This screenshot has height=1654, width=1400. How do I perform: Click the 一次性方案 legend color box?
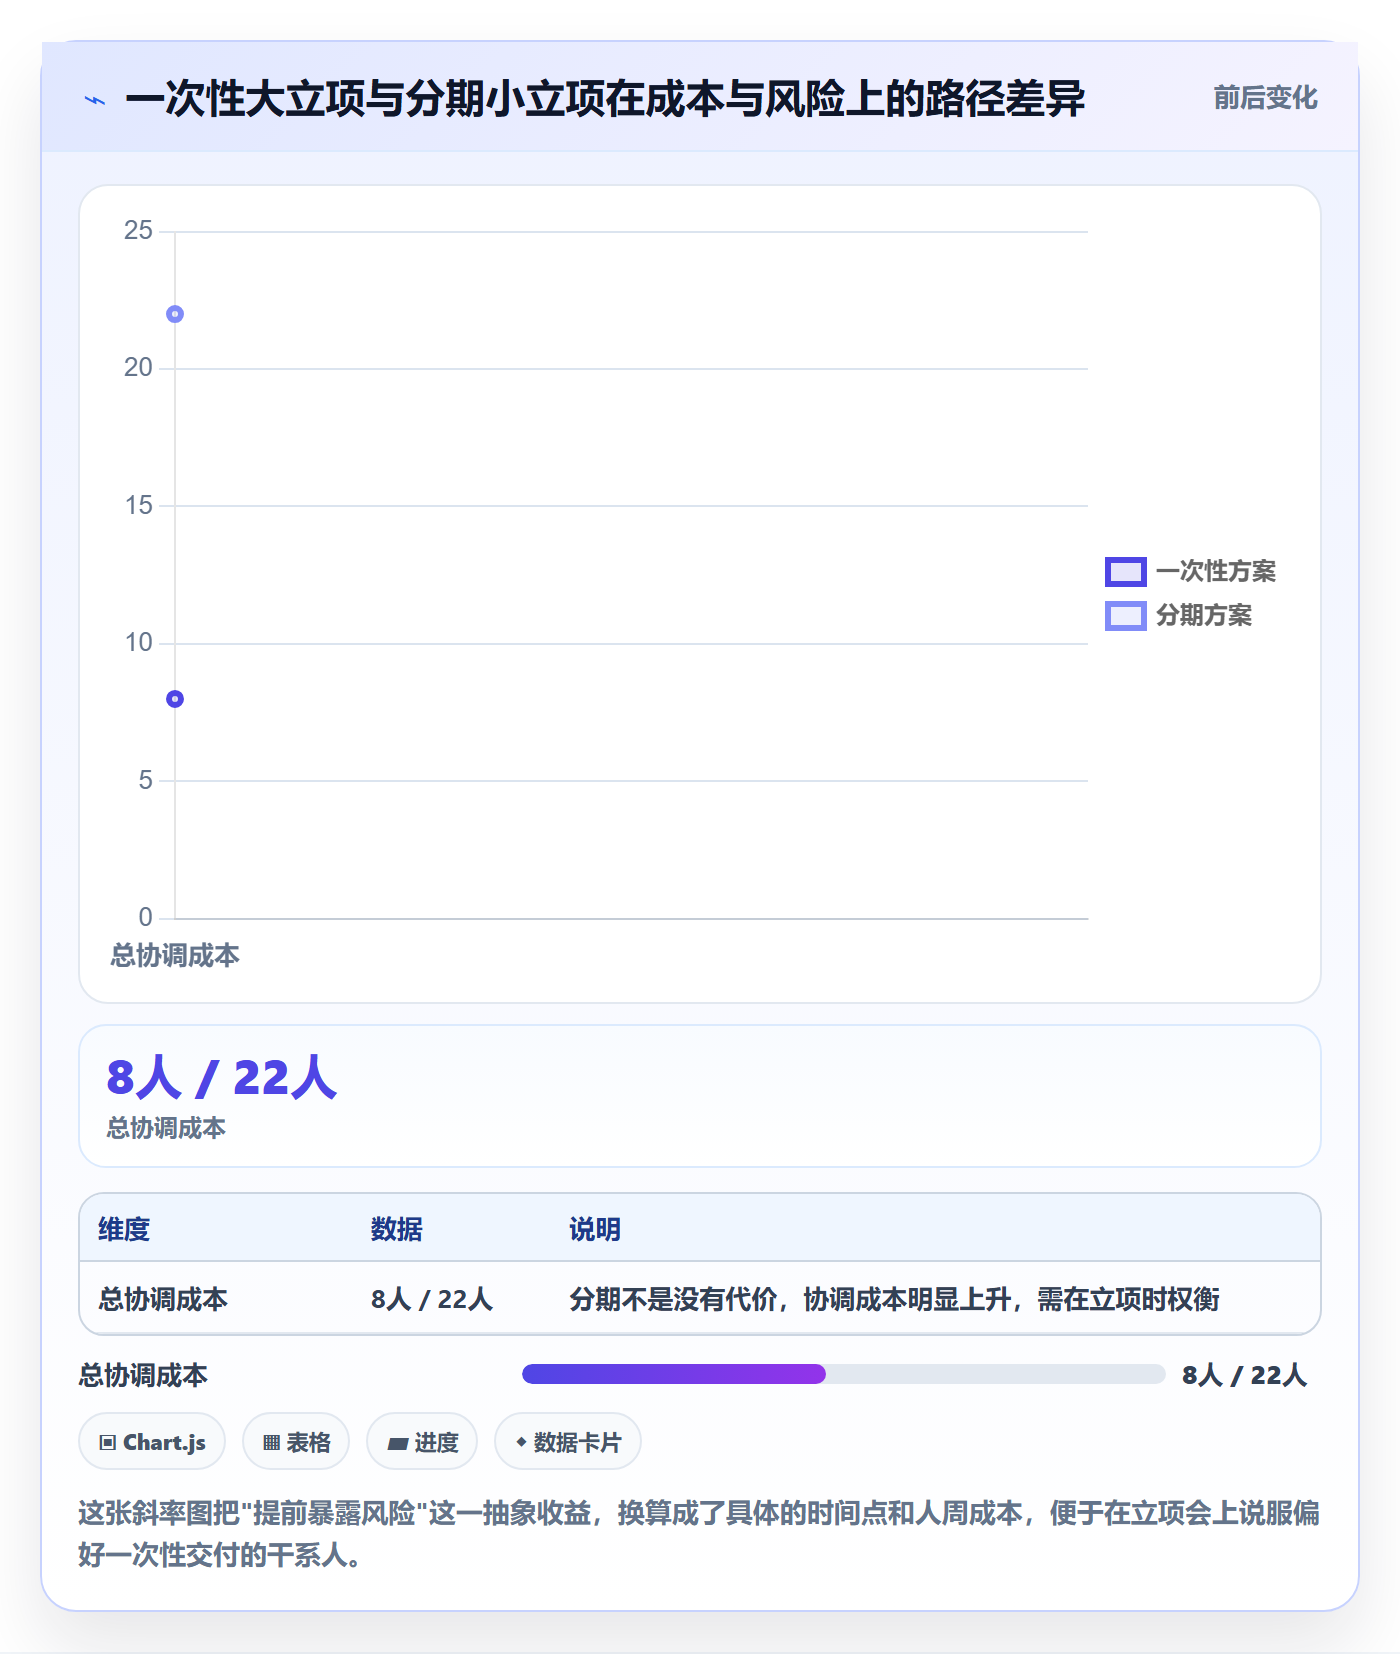(1125, 572)
